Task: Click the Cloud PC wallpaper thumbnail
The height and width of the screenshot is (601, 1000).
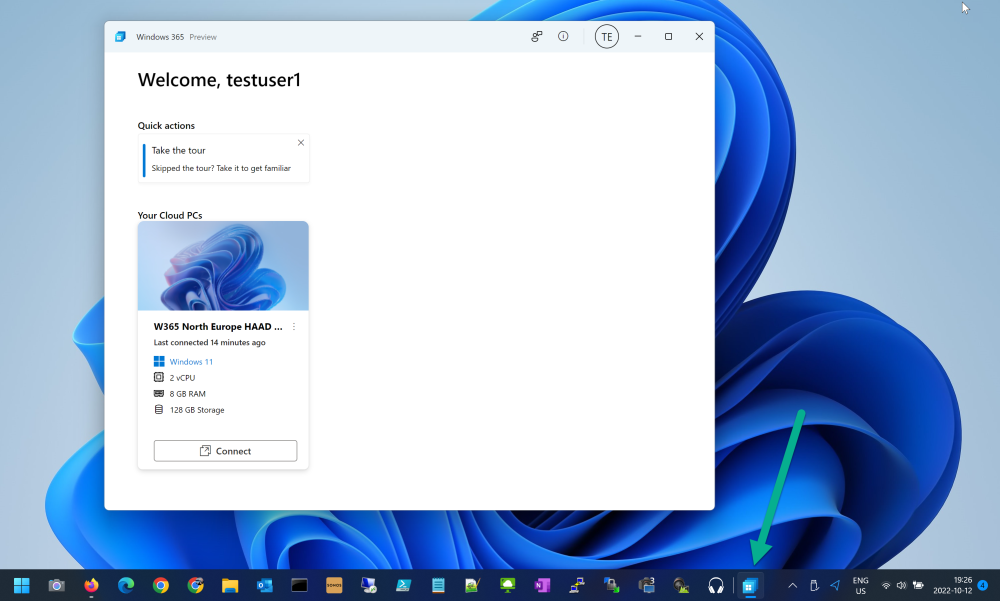Action: pos(223,266)
